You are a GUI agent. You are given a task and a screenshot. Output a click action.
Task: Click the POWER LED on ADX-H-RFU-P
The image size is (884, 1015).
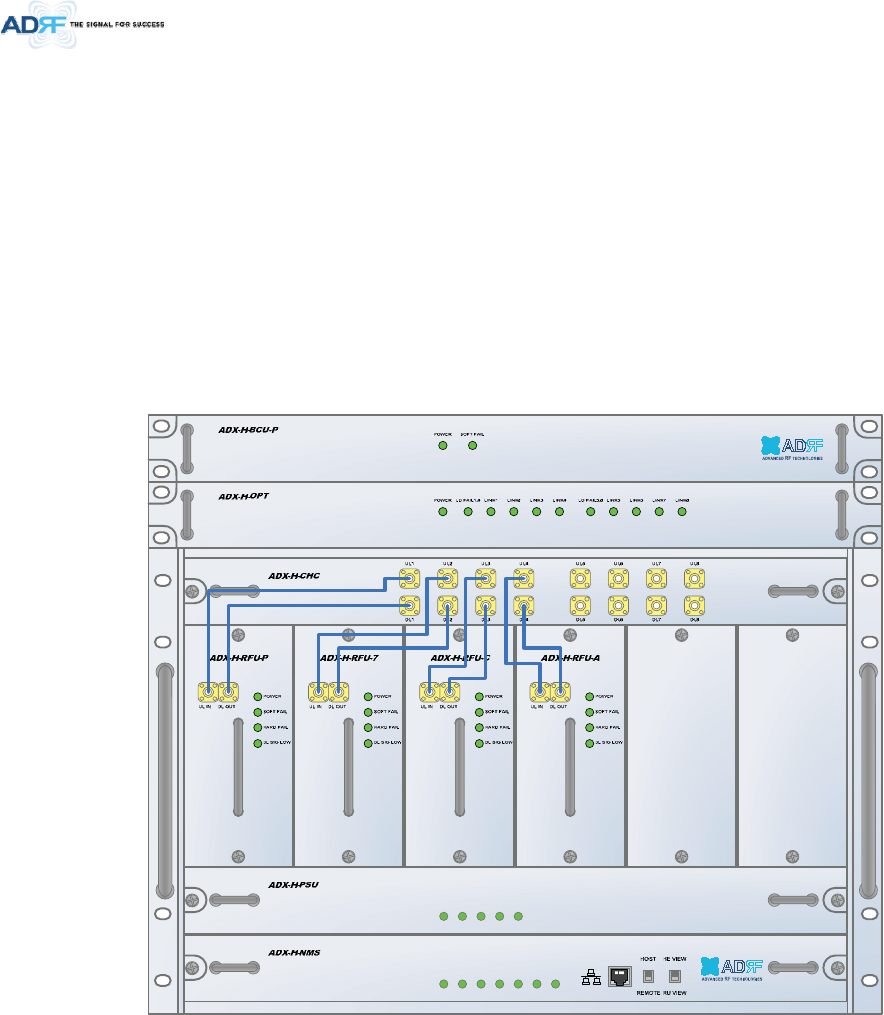coord(258,697)
